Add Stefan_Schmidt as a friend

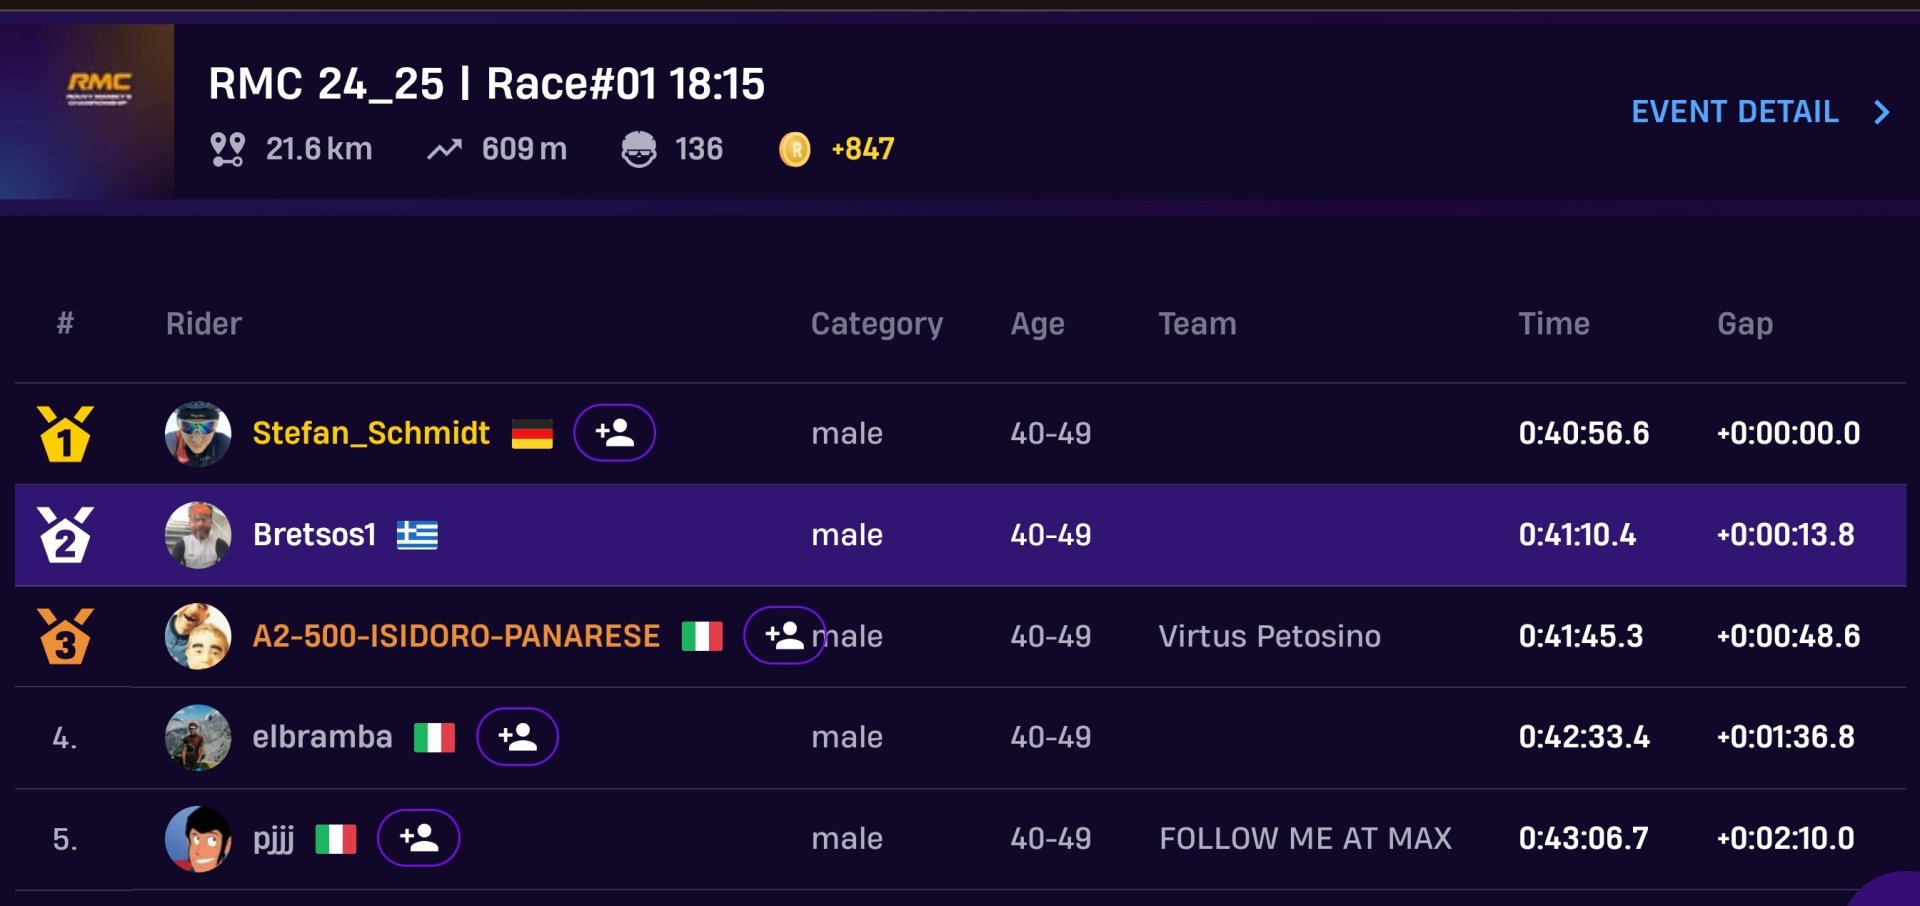pos(614,433)
